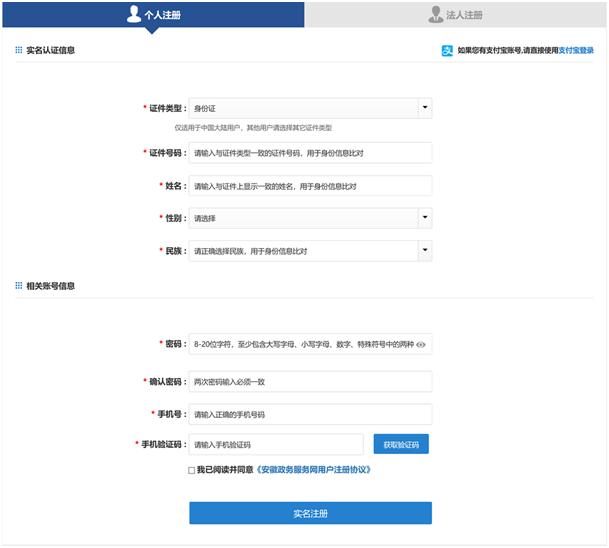Open the 证件类型 dropdown arrow

[x=424, y=108]
